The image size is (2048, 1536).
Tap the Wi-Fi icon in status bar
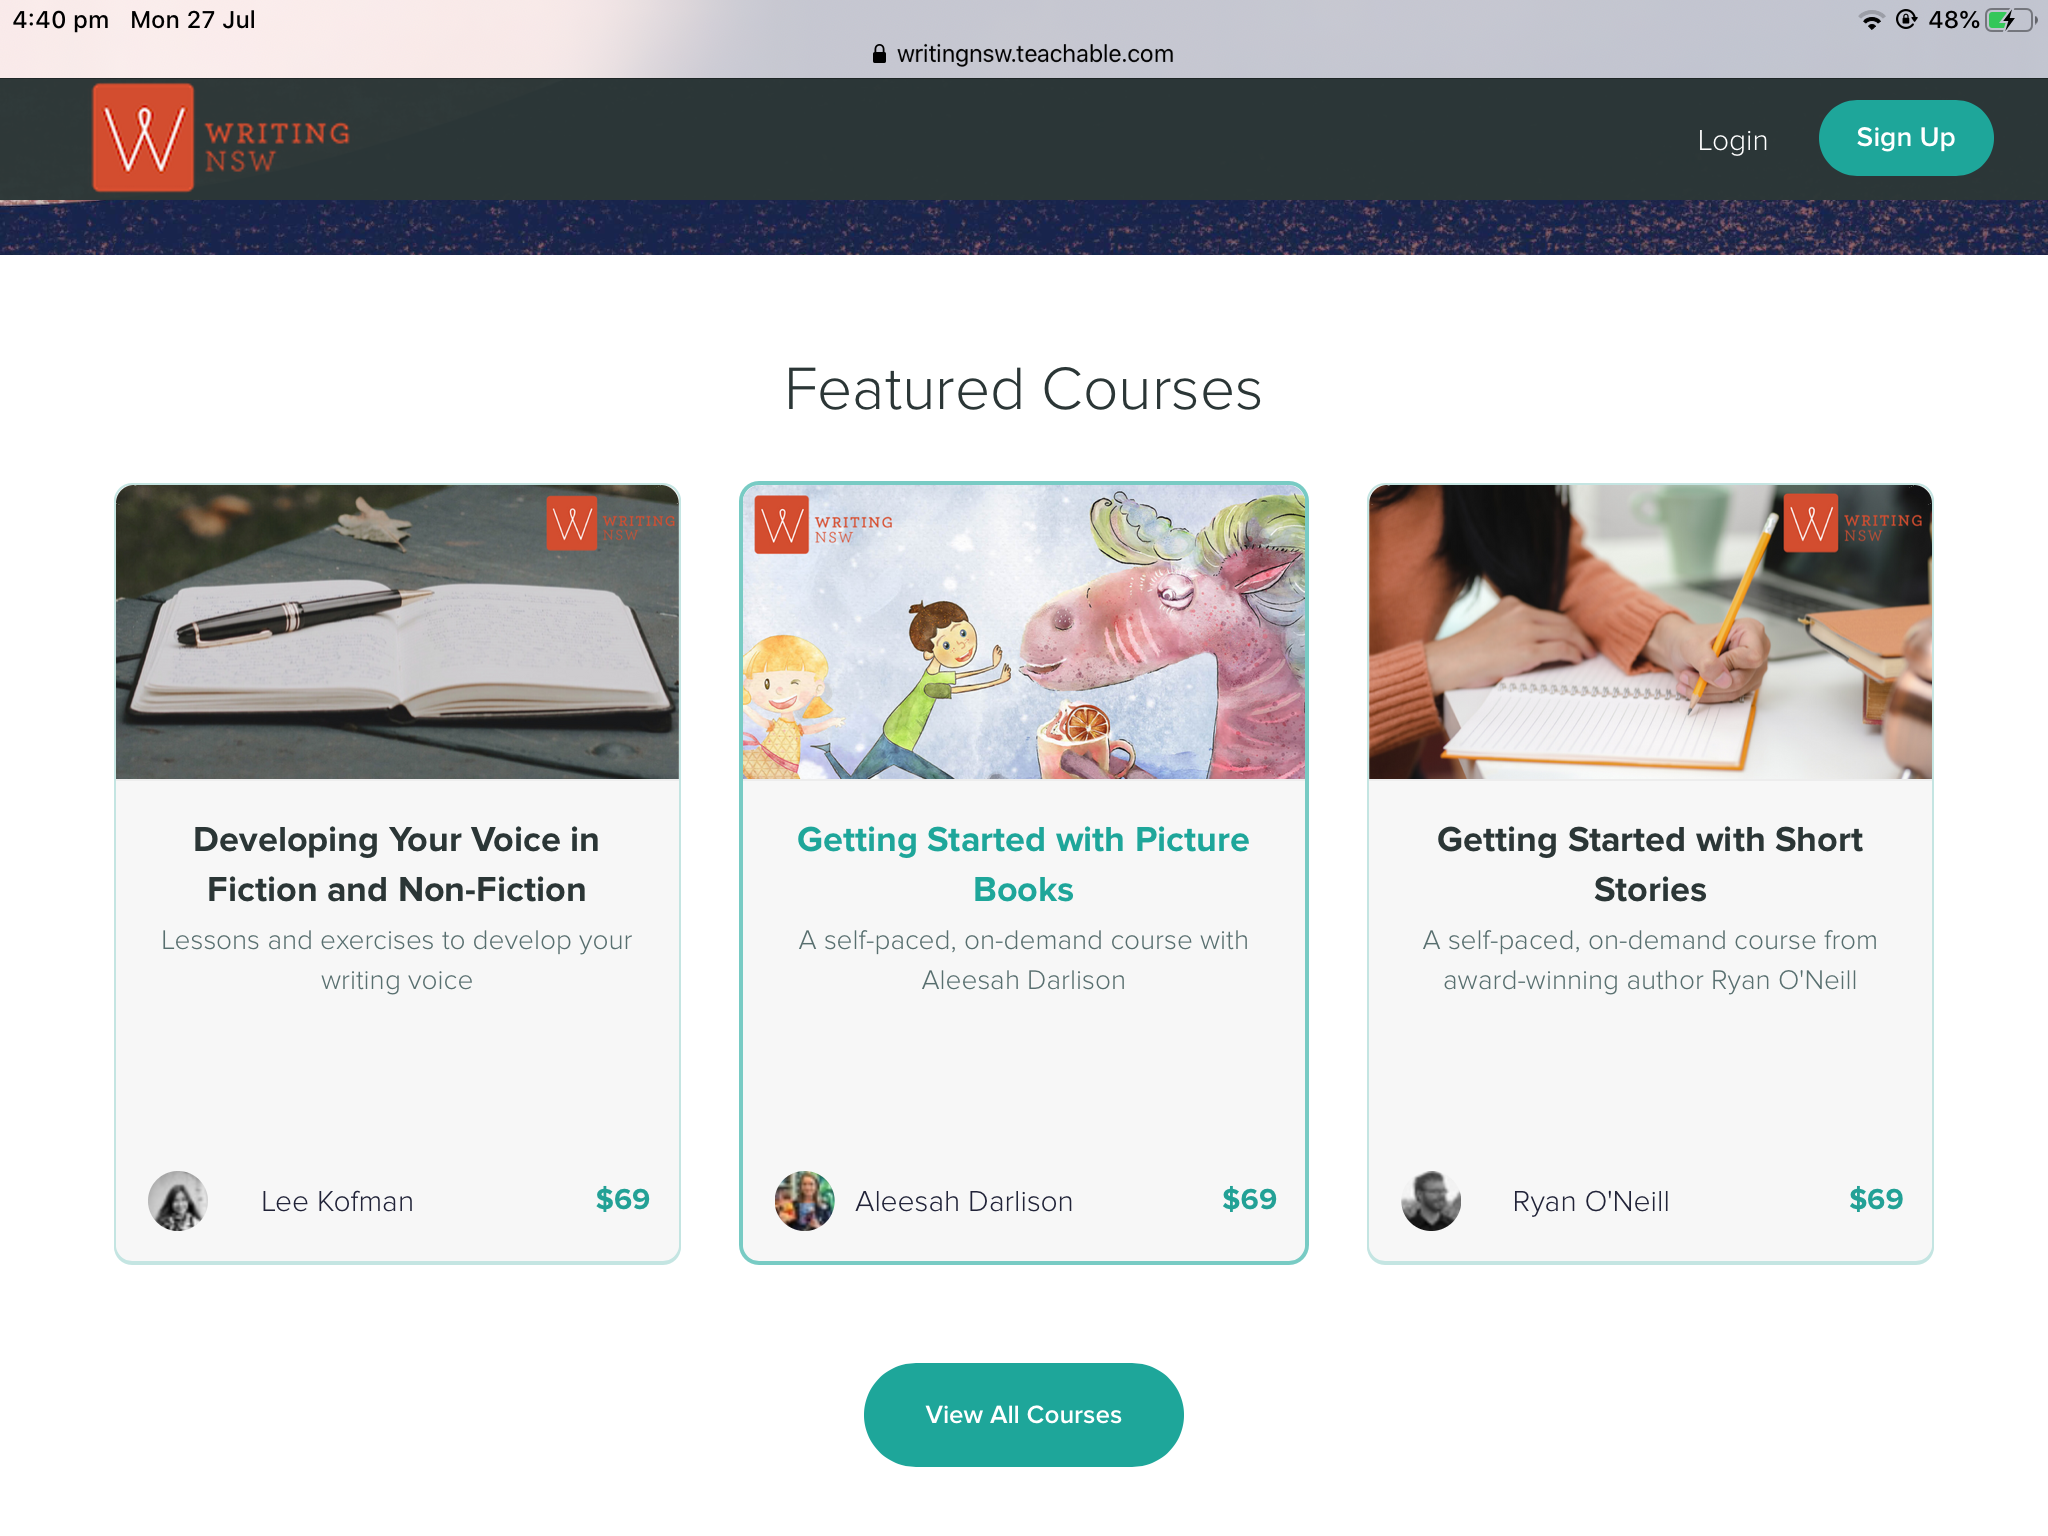pos(1871,20)
